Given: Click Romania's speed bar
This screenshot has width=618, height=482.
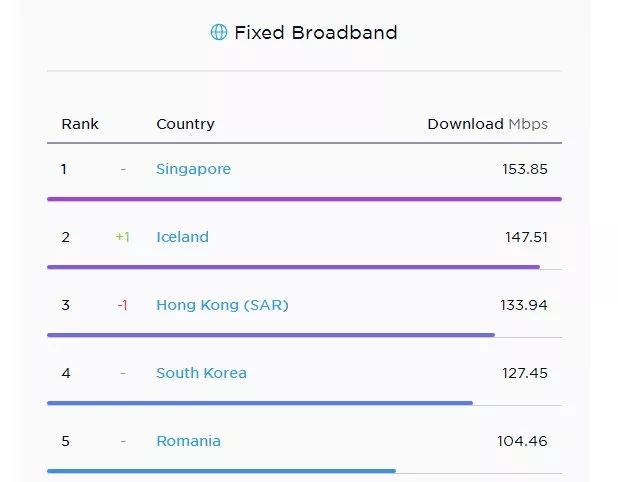Looking at the screenshot, I should point(221,471).
